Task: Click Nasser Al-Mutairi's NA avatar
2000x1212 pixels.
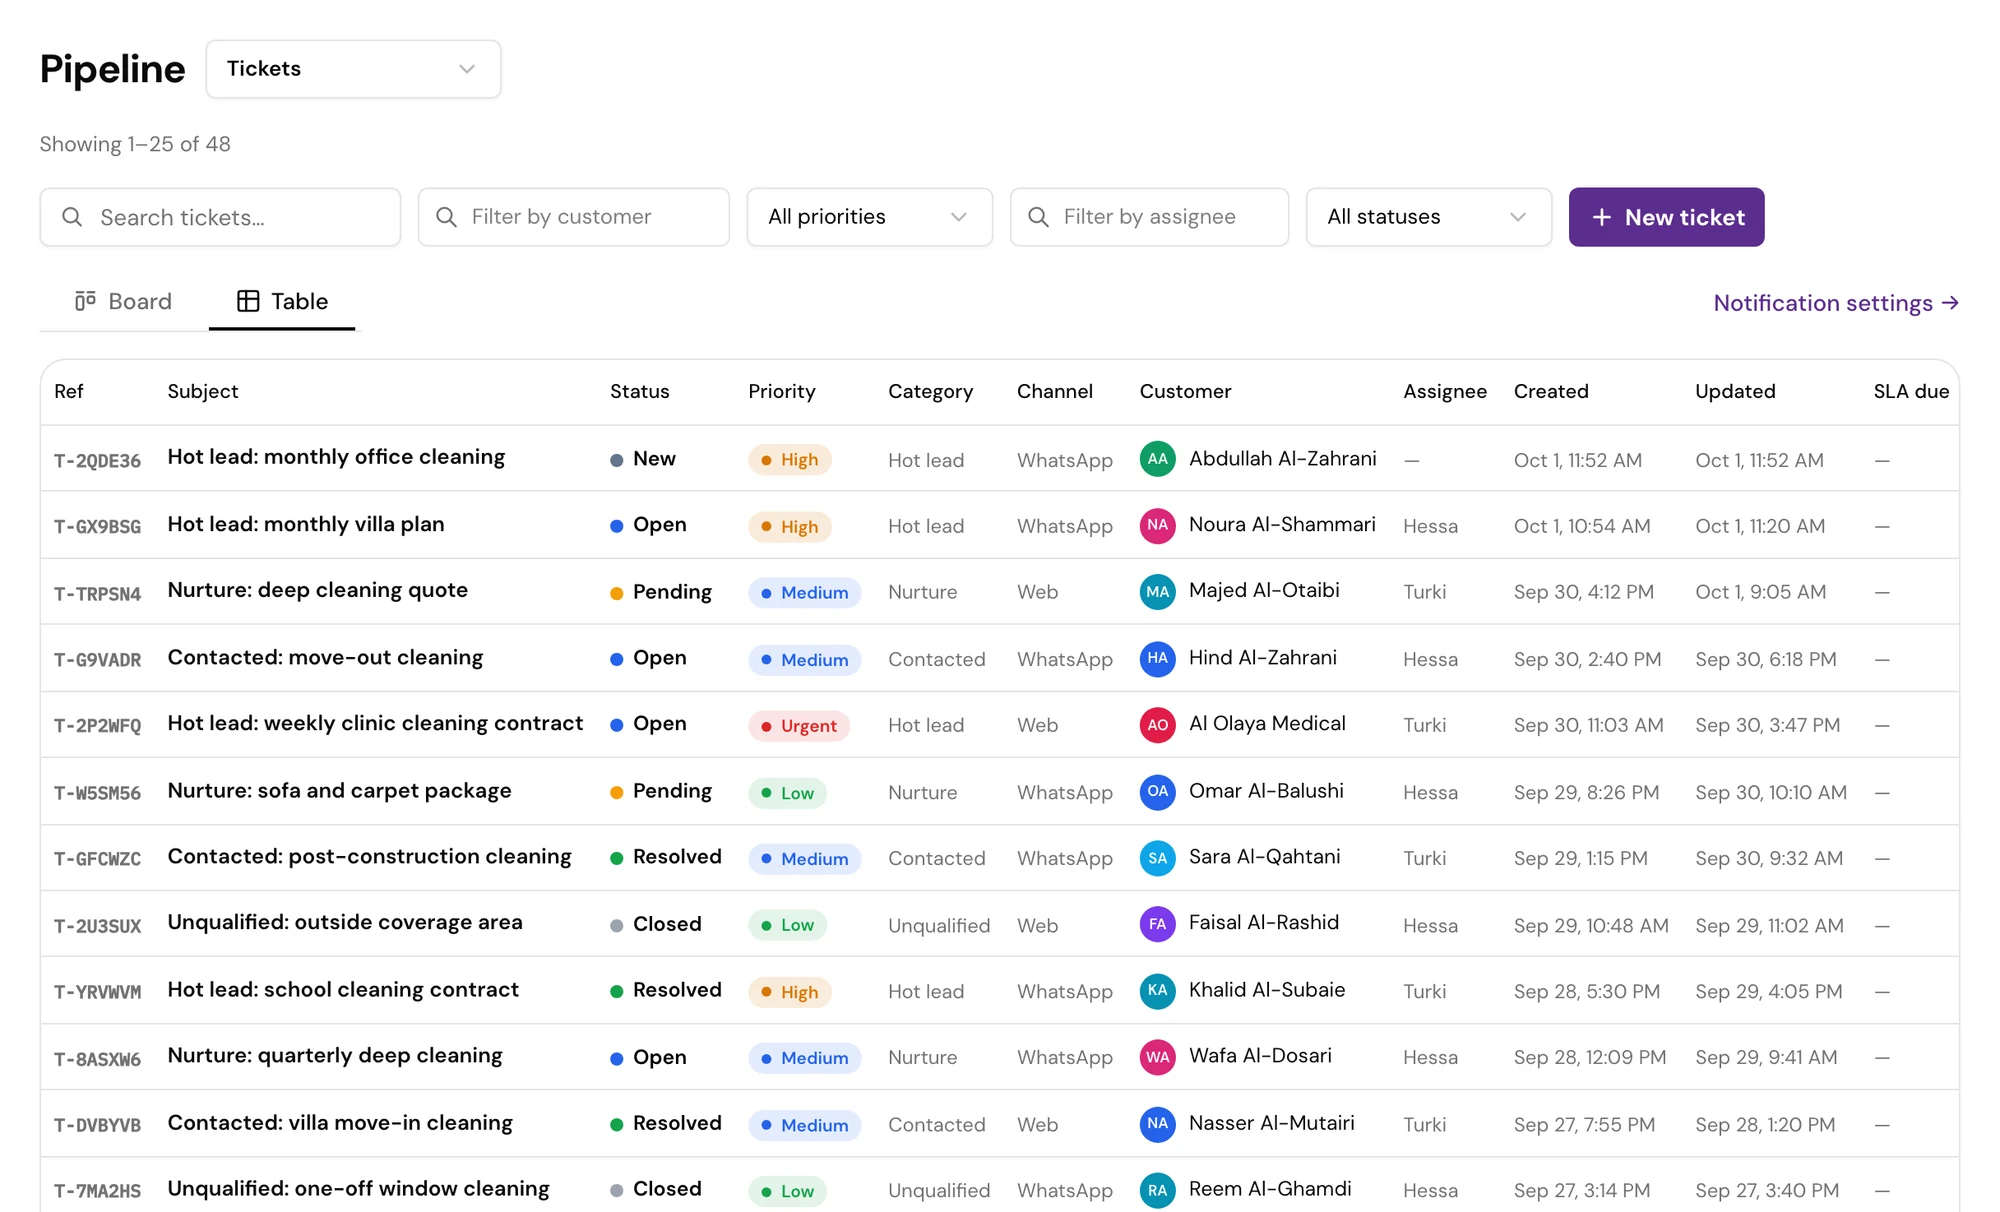Action: click(x=1158, y=1123)
